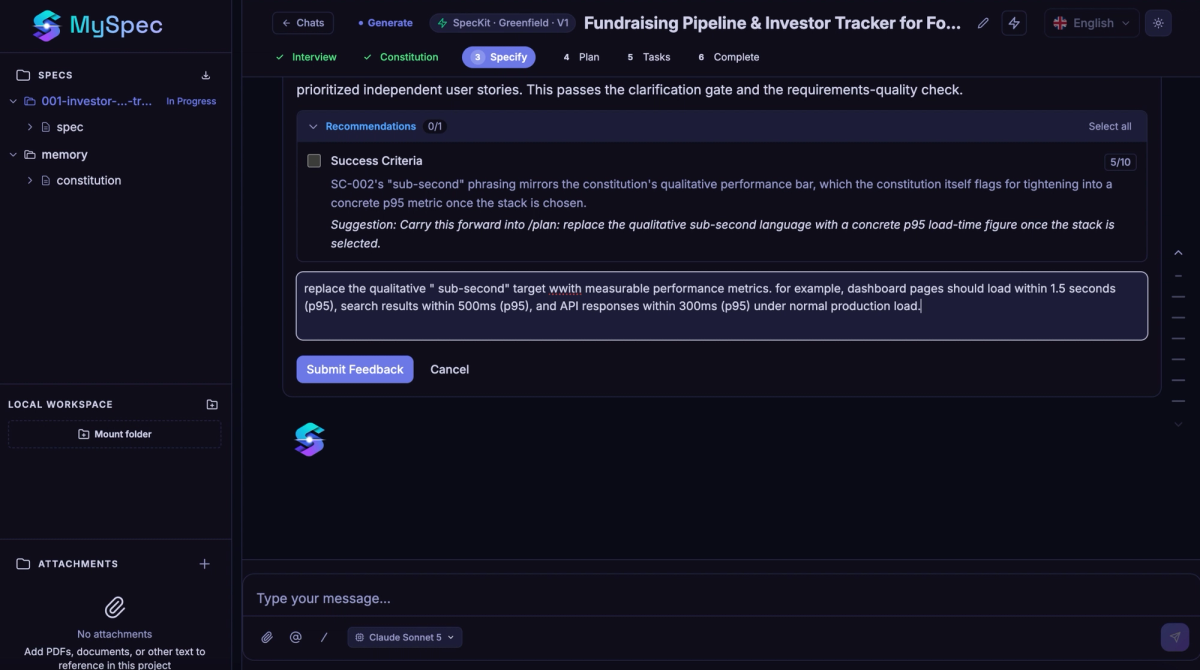Go to the Constitution step
Viewport: 1200px width, 670px height.
coord(400,57)
